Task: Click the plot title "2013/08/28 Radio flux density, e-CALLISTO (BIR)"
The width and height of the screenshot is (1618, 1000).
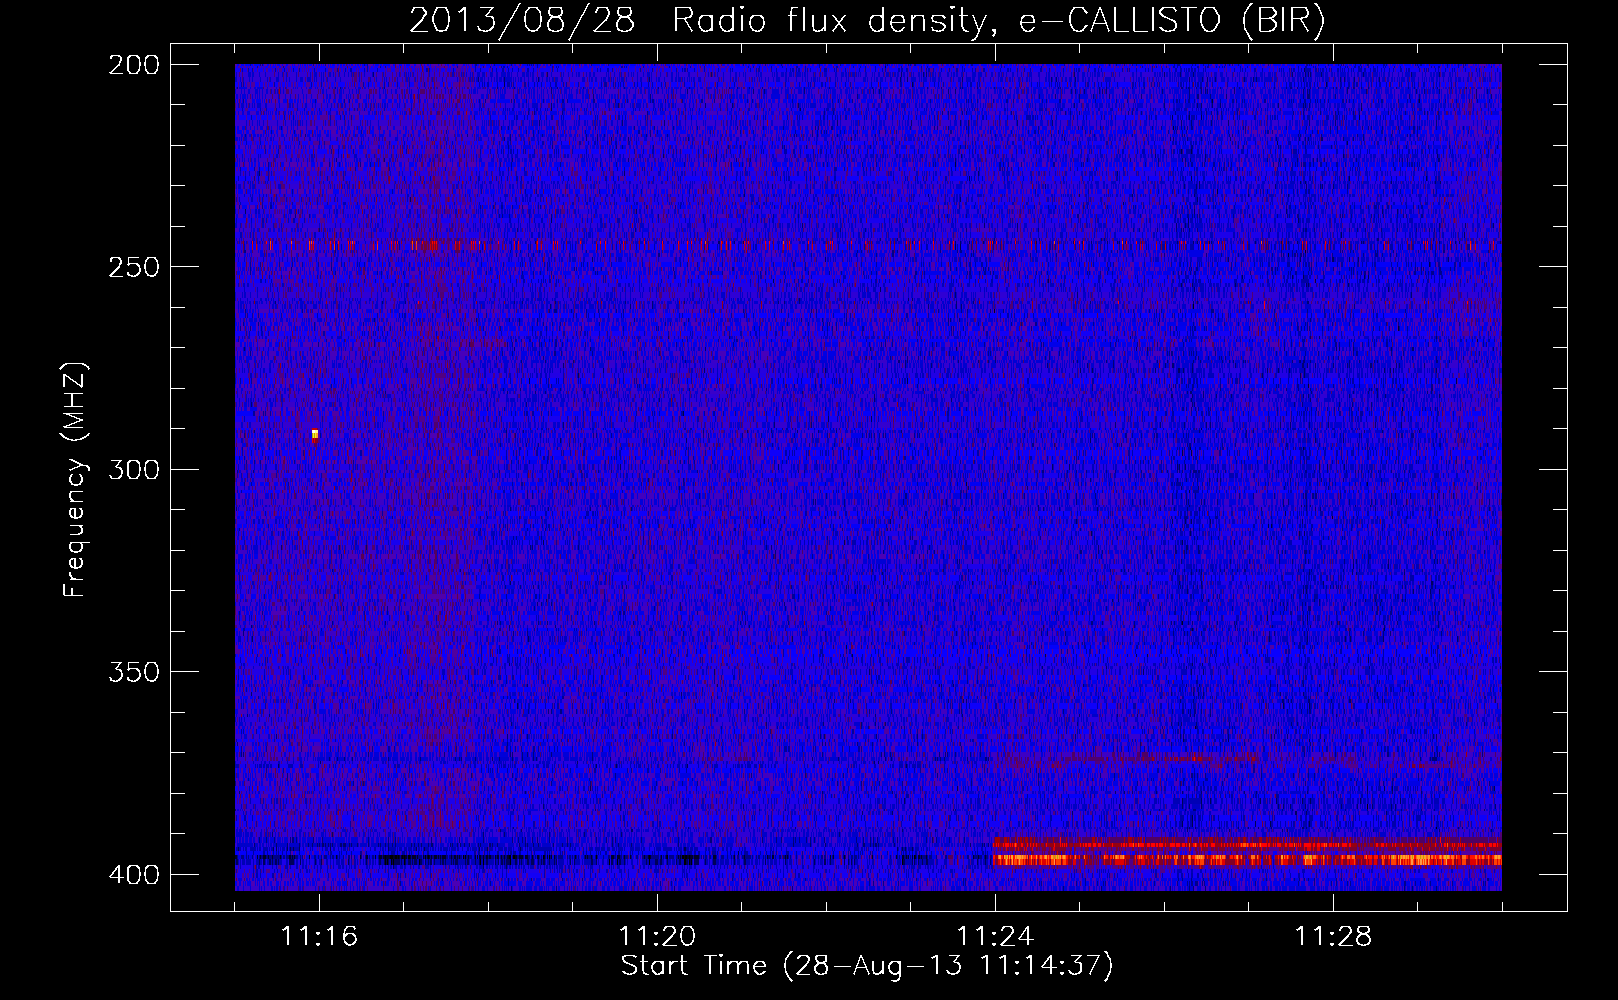Action: coord(867,20)
